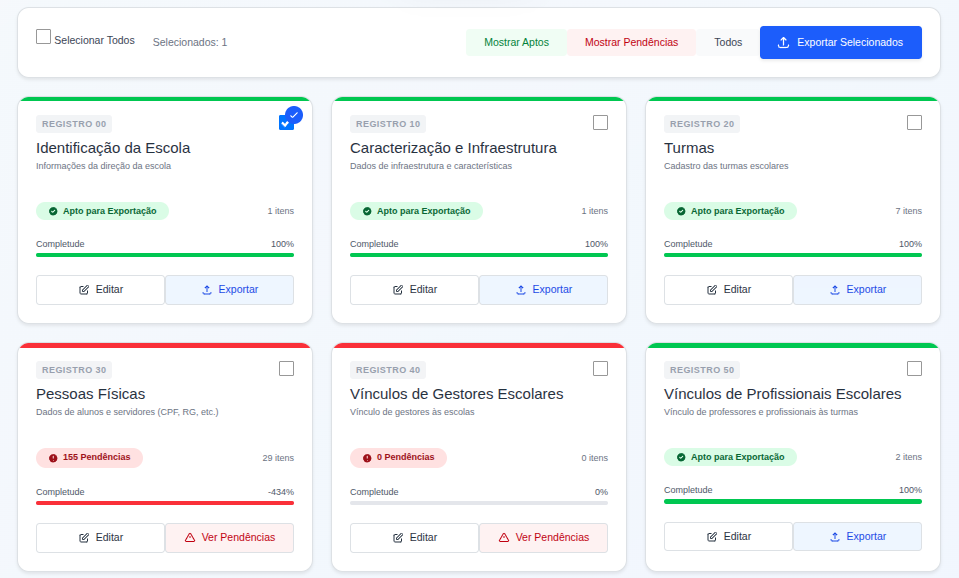Export Vínculos de Profissionais Escolares record
The width and height of the screenshot is (959, 578).
click(857, 536)
